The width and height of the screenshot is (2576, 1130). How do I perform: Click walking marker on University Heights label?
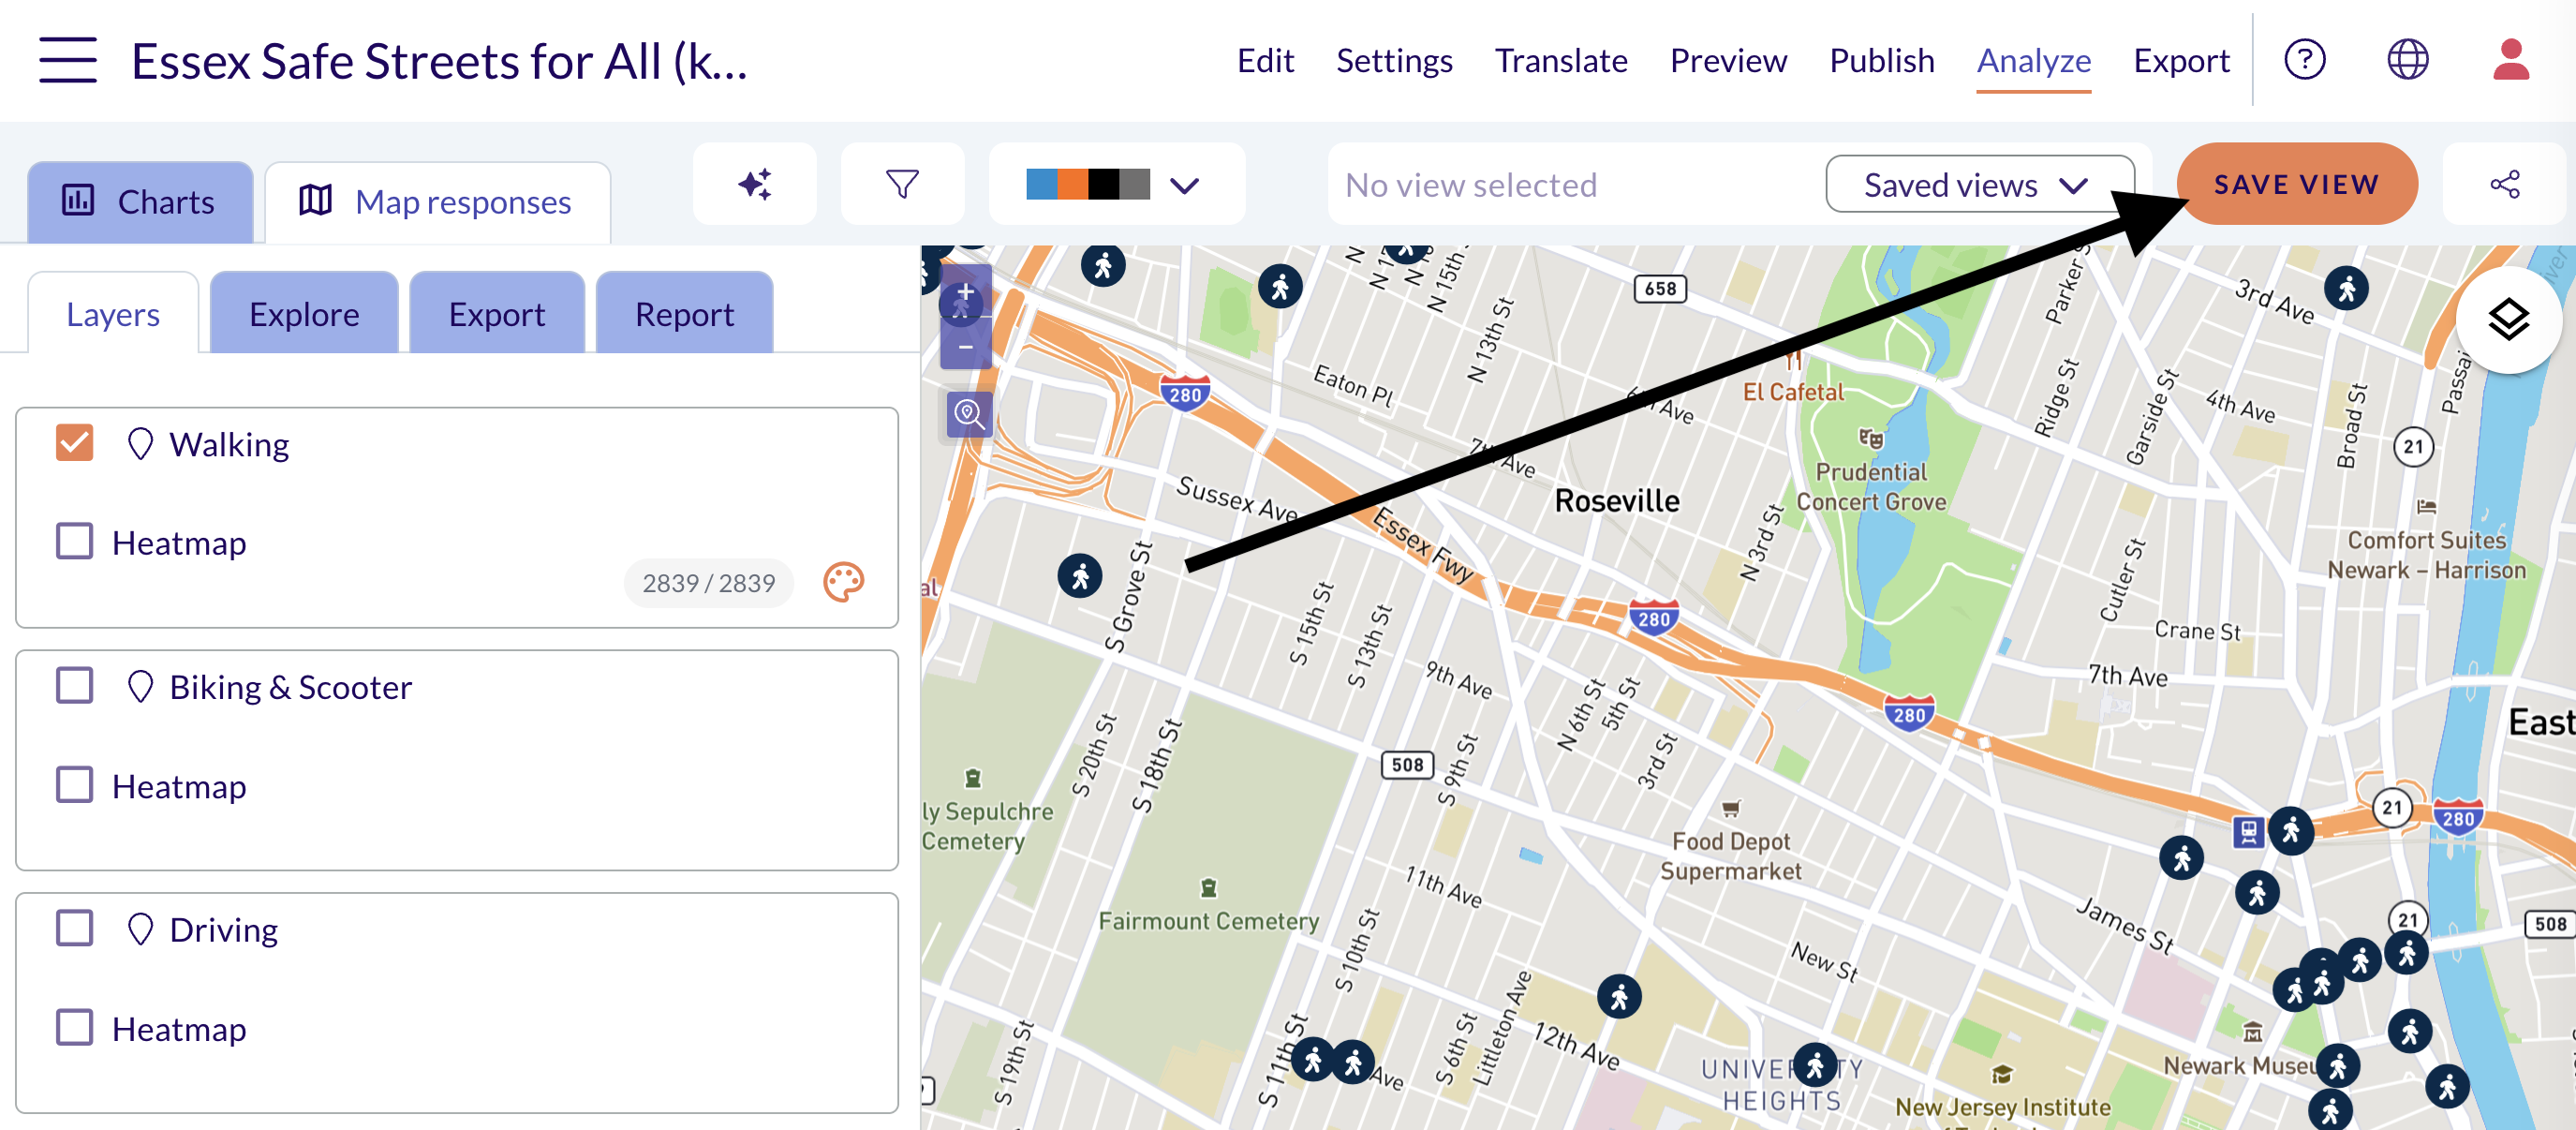point(1814,1066)
